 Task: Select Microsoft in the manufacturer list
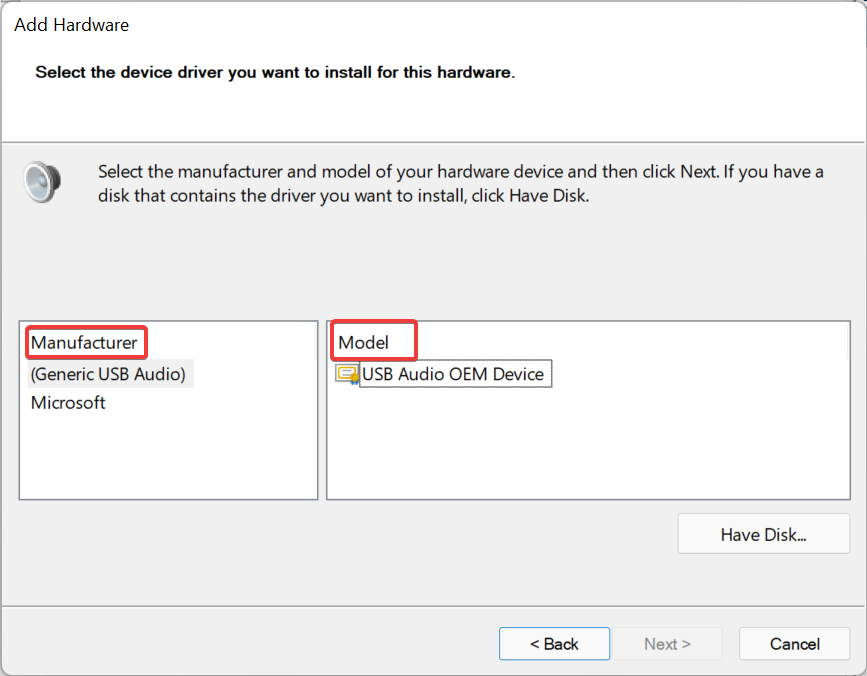click(x=68, y=402)
